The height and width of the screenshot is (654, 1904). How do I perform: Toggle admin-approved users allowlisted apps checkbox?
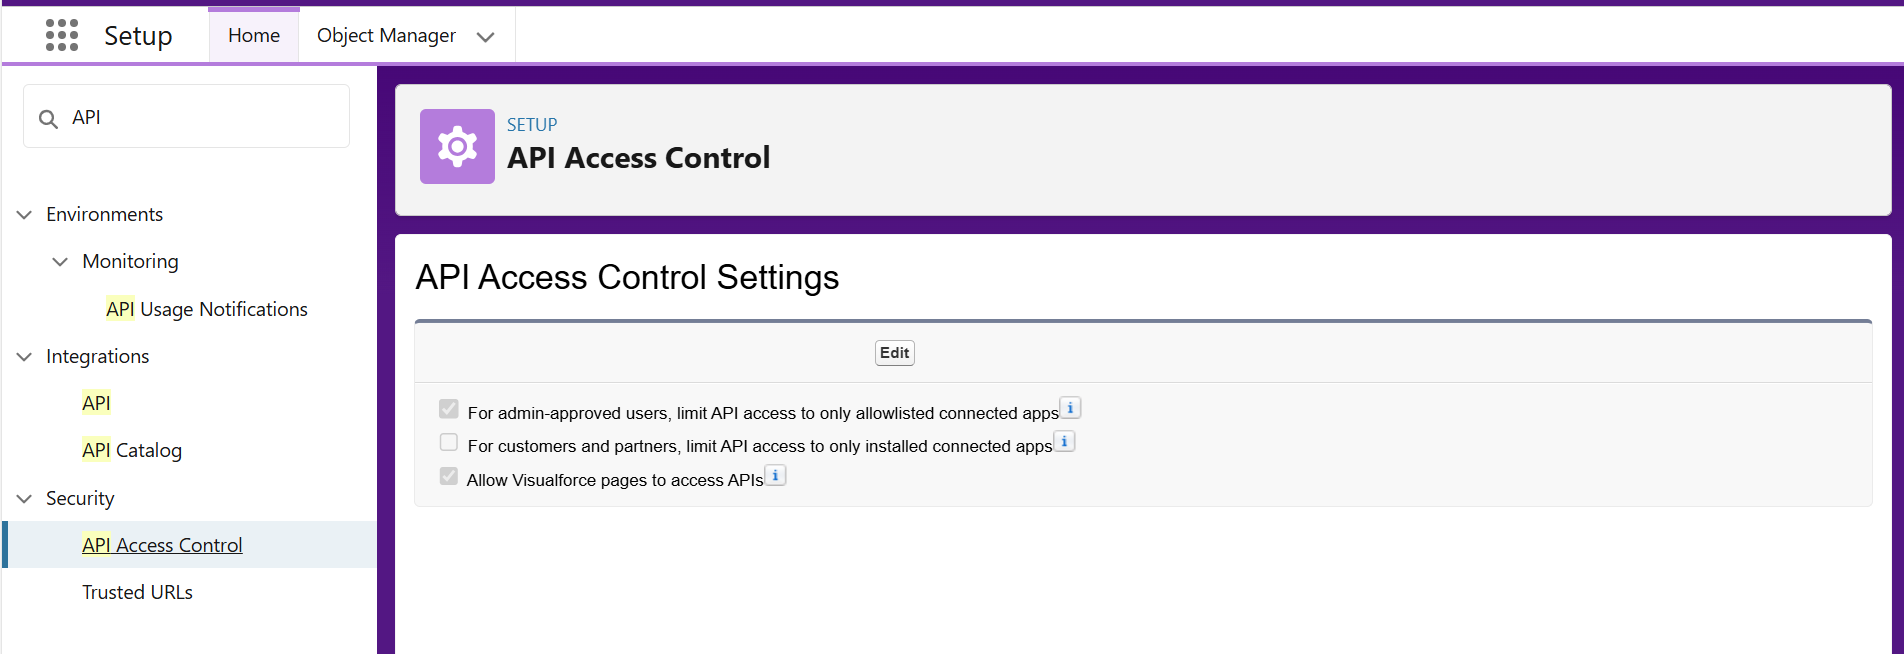click(x=449, y=409)
